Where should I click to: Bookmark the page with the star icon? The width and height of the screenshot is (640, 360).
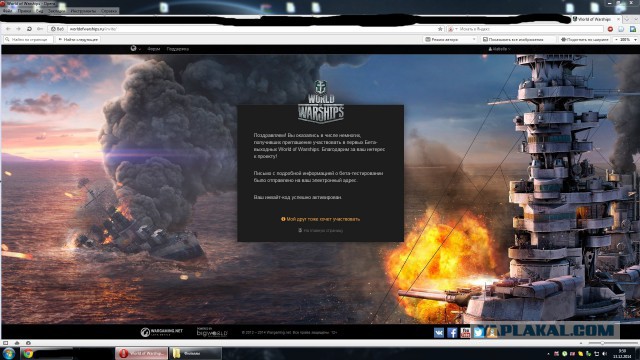click(x=440, y=29)
